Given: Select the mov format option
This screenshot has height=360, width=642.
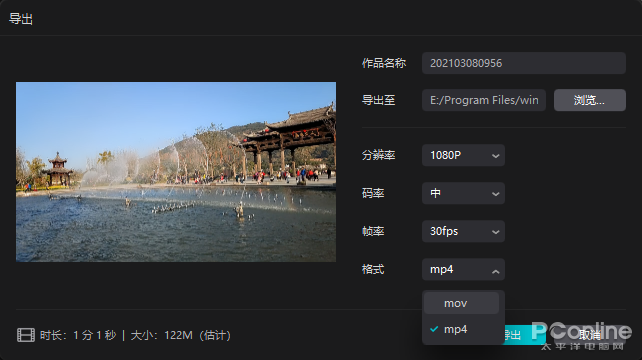Looking at the screenshot, I should tap(461, 303).
